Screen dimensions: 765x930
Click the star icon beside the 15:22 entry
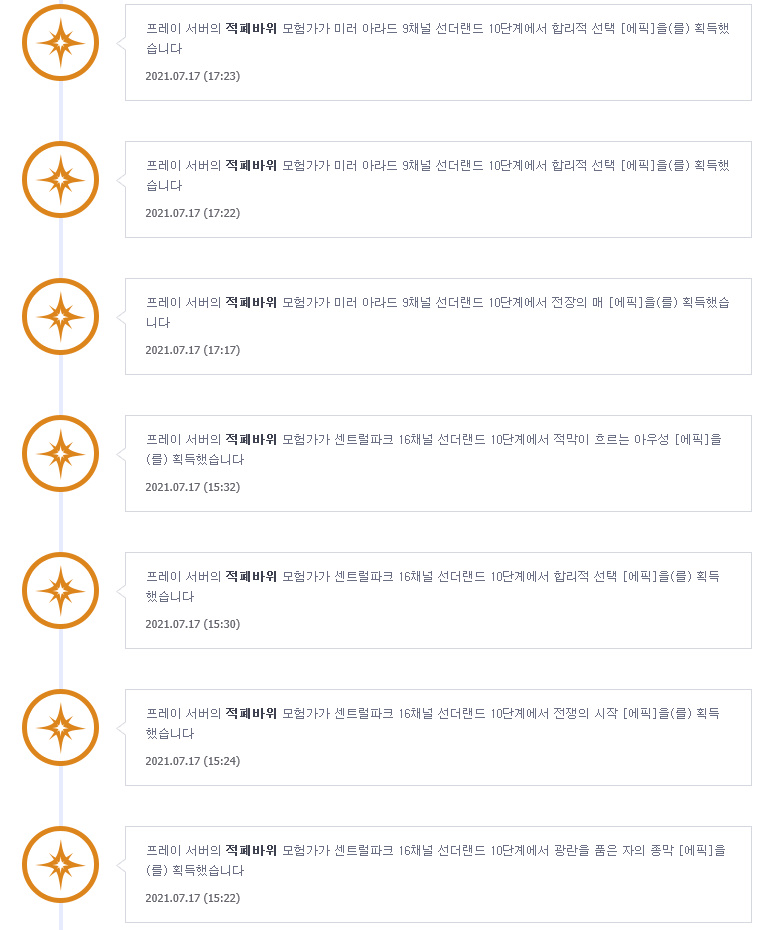(60, 865)
